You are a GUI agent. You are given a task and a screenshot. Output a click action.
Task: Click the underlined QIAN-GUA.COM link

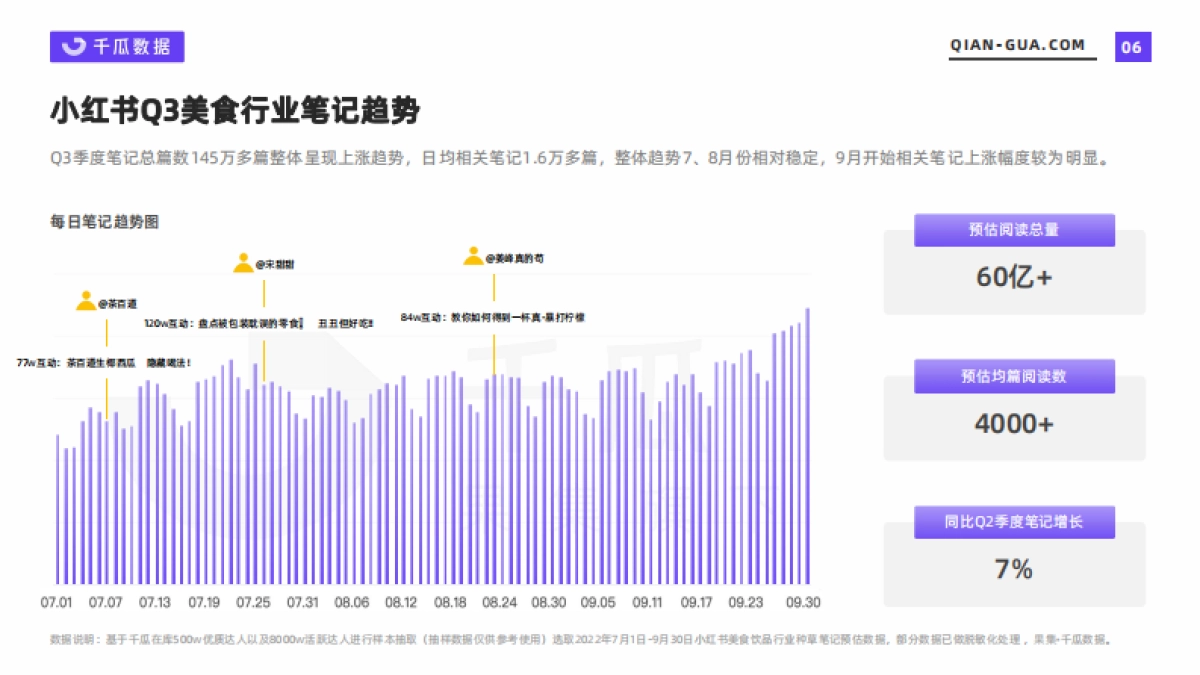pos(1017,44)
